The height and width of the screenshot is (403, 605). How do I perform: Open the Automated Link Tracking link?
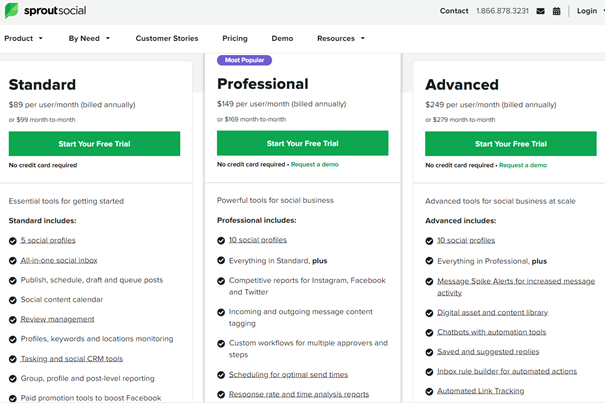point(480,391)
